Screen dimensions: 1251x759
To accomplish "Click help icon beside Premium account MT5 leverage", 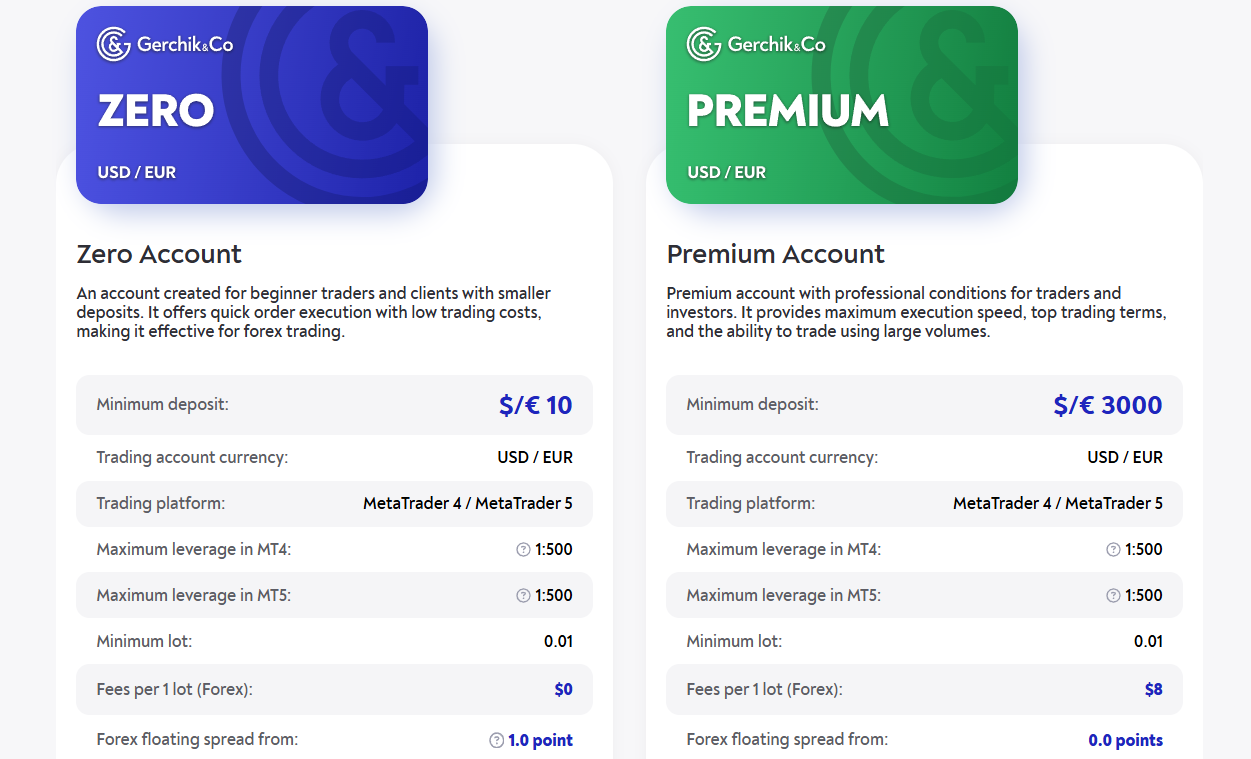I will [1113, 595].
